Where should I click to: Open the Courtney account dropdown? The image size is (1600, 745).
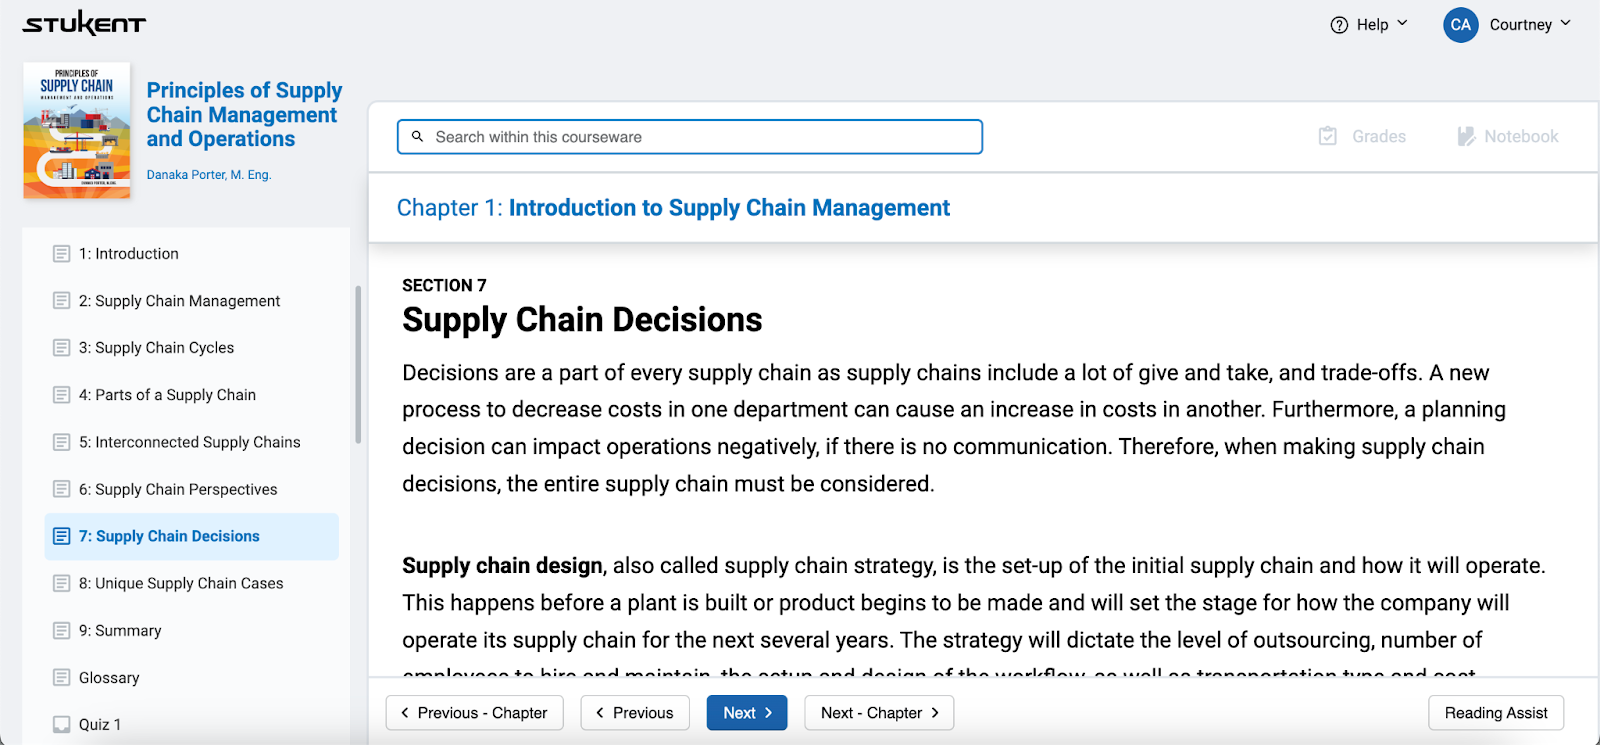pos(1565,23)
